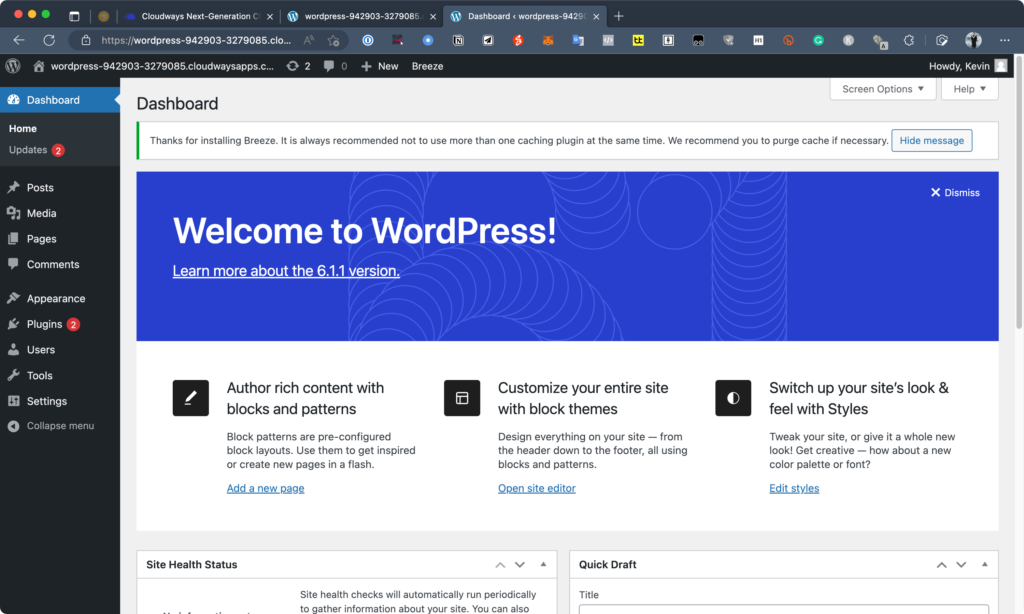
Task: Click the browser profile avatar icon
Action: (x=973, y=40)
